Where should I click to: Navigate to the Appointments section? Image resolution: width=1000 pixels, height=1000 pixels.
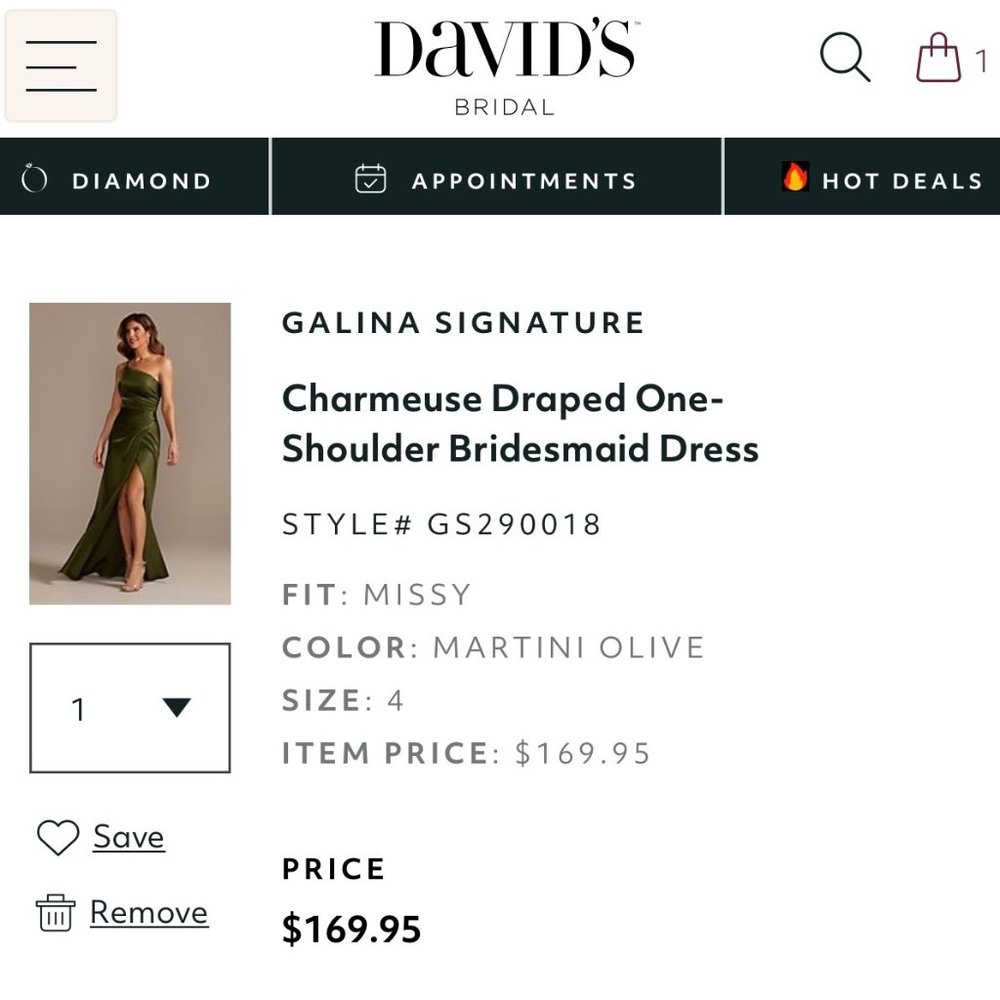(x=523, y=180)
